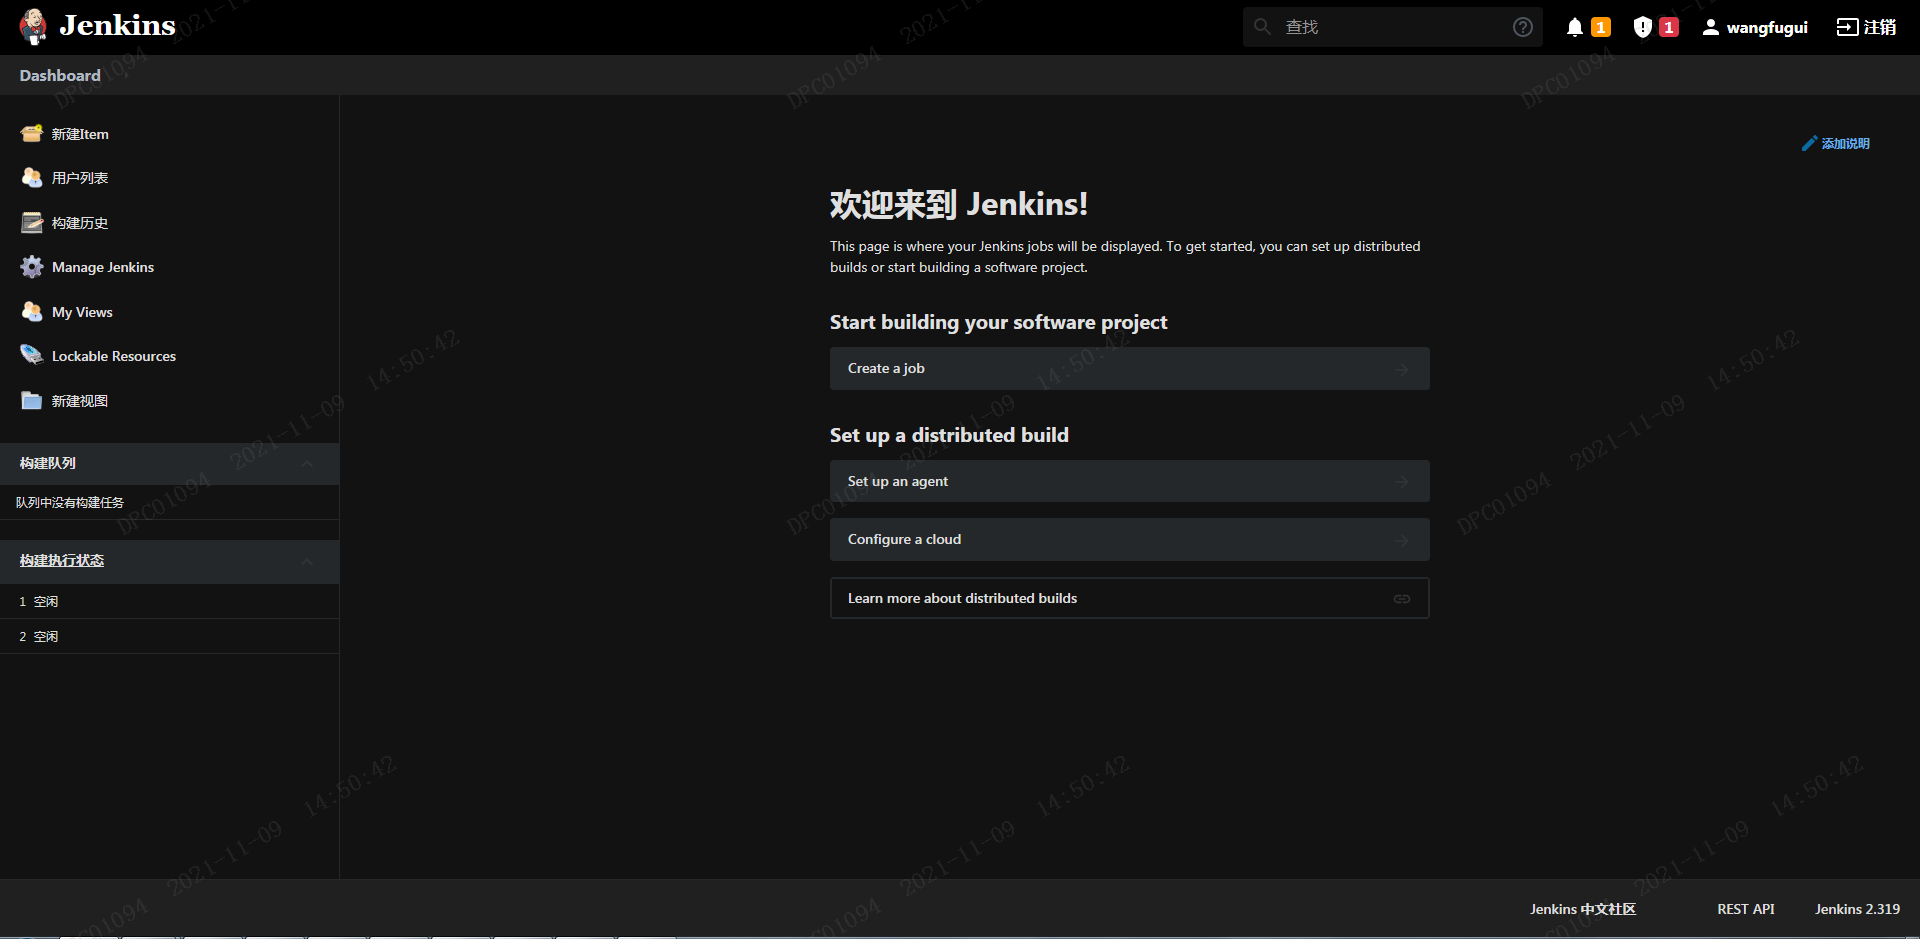Open 新建Item in the sidebar
This screenshot has width=1920, height=939.
coord(80,134)
